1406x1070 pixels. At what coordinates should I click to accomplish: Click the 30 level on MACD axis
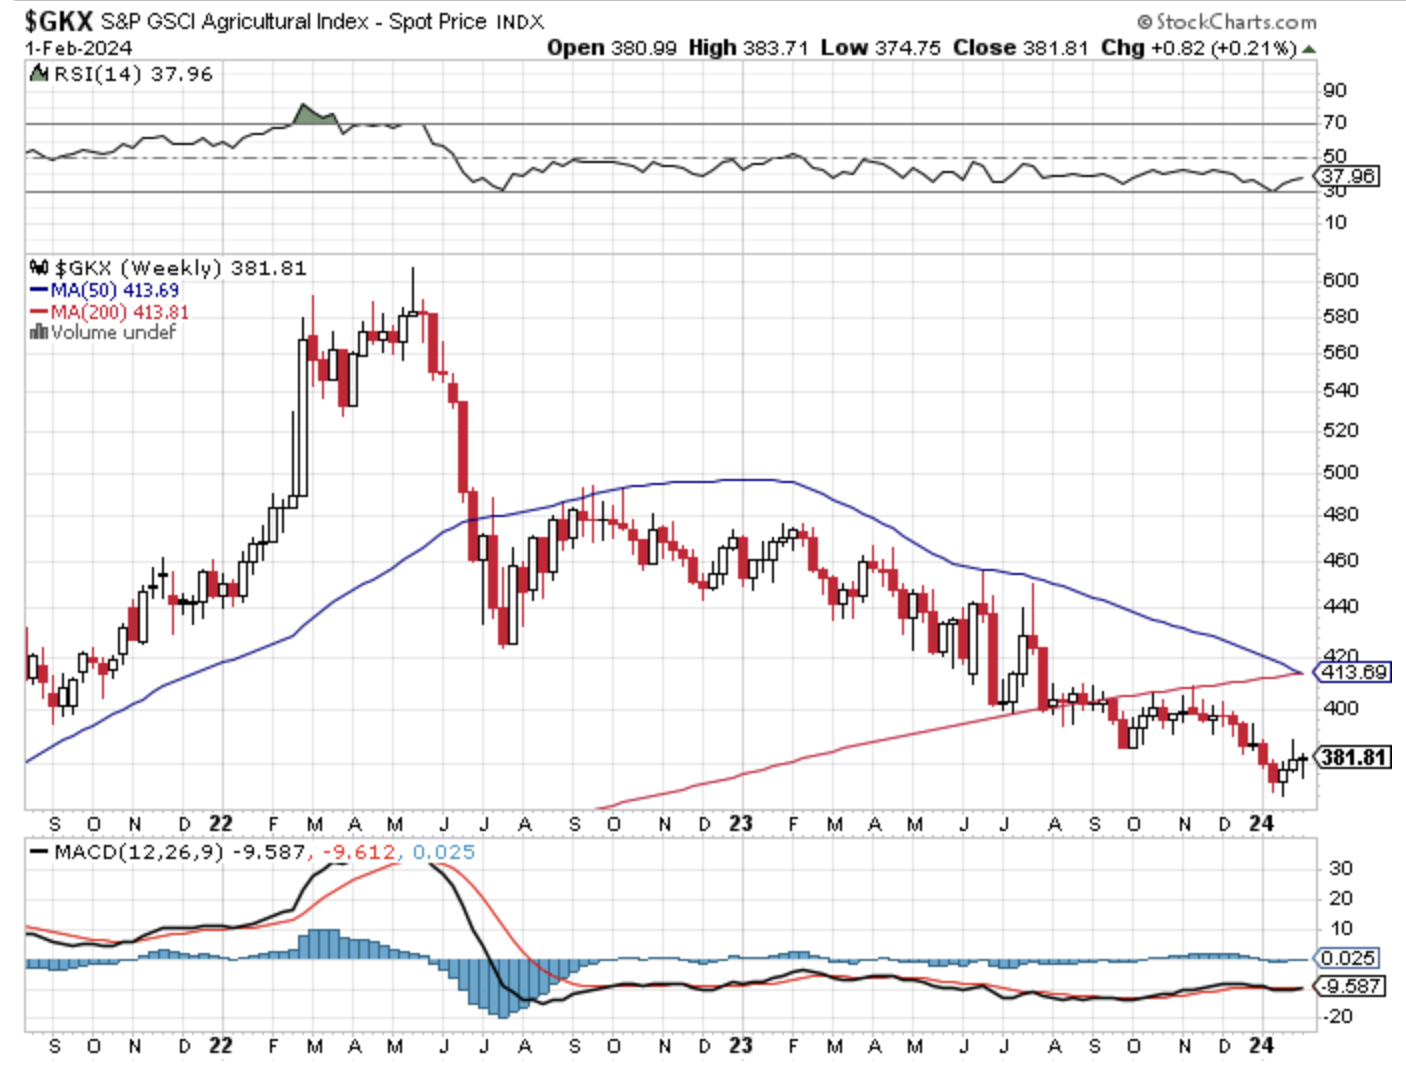click(x=1341, y=868)
